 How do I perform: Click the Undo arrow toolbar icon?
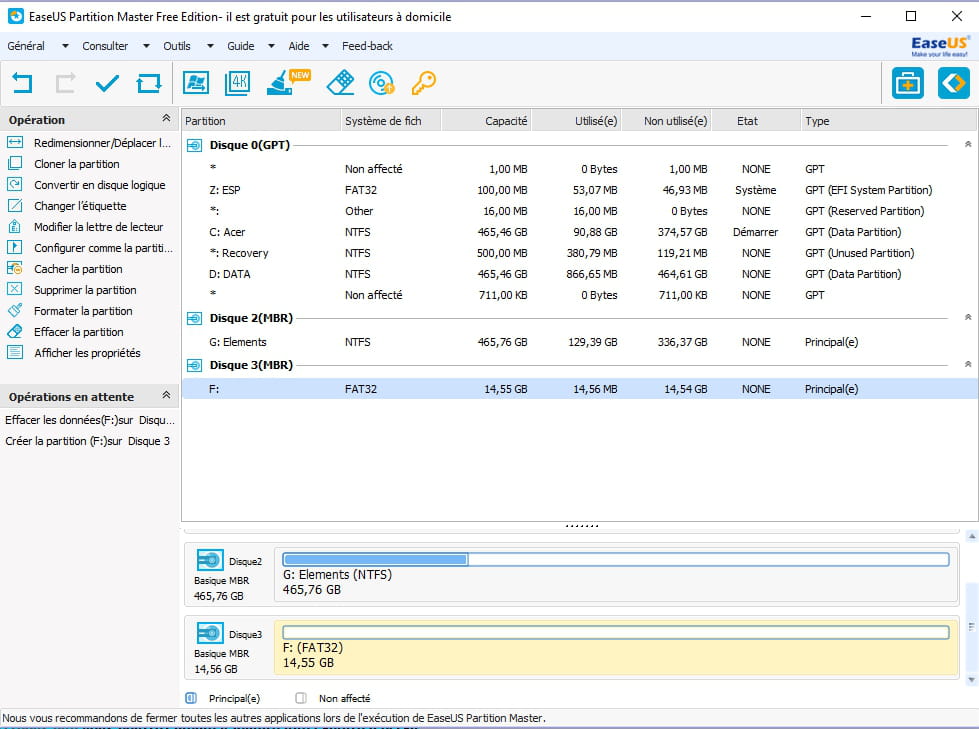click(22, 82)
